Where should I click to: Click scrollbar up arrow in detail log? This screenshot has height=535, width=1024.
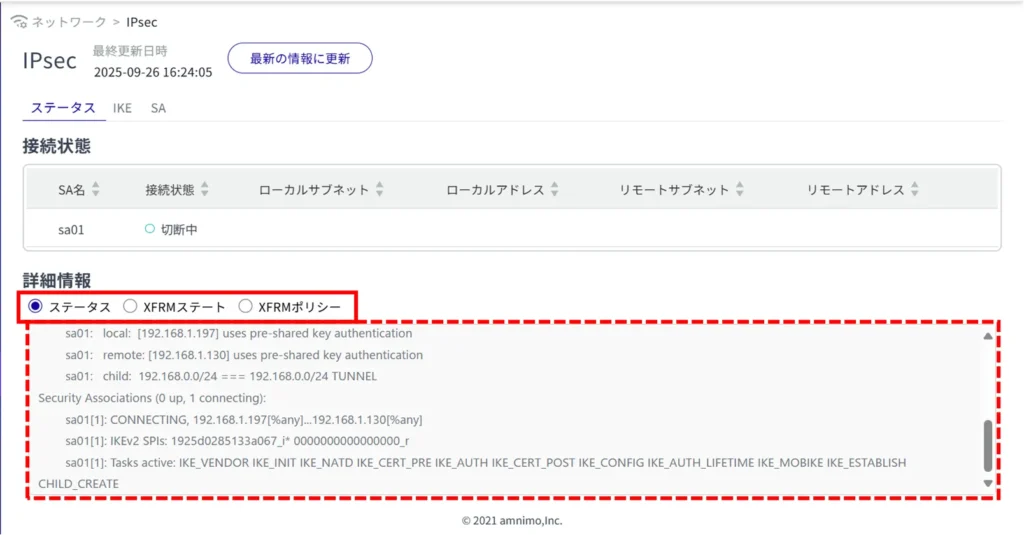[989, 336]
